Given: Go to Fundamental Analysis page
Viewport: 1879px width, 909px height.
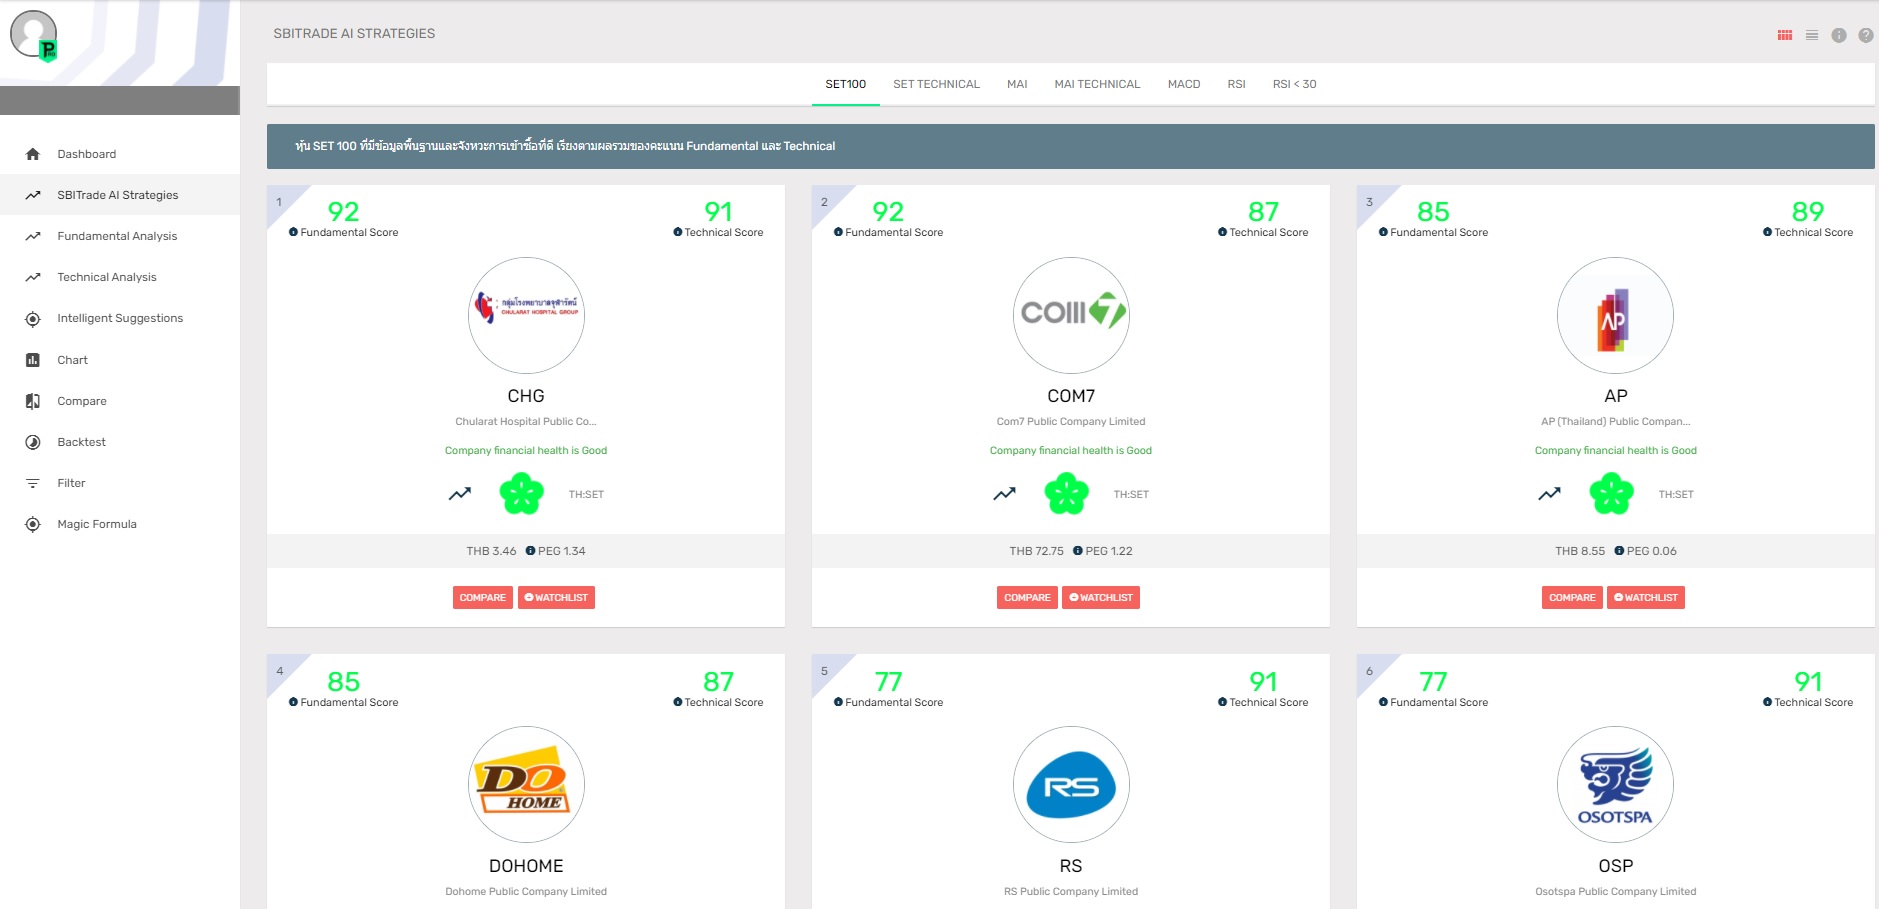Looking at the screenshot, I should point(120,236).
